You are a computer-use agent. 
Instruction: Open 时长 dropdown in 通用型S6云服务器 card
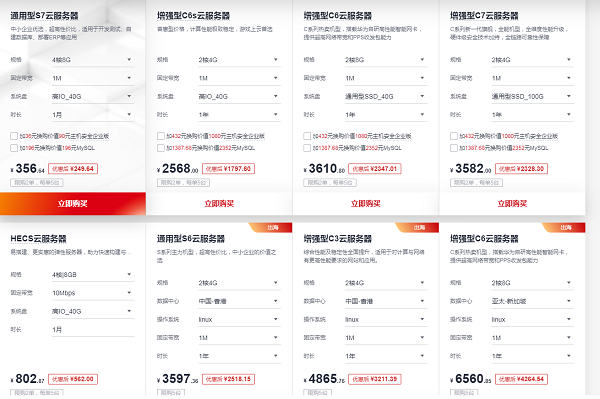tap(239, 357)
